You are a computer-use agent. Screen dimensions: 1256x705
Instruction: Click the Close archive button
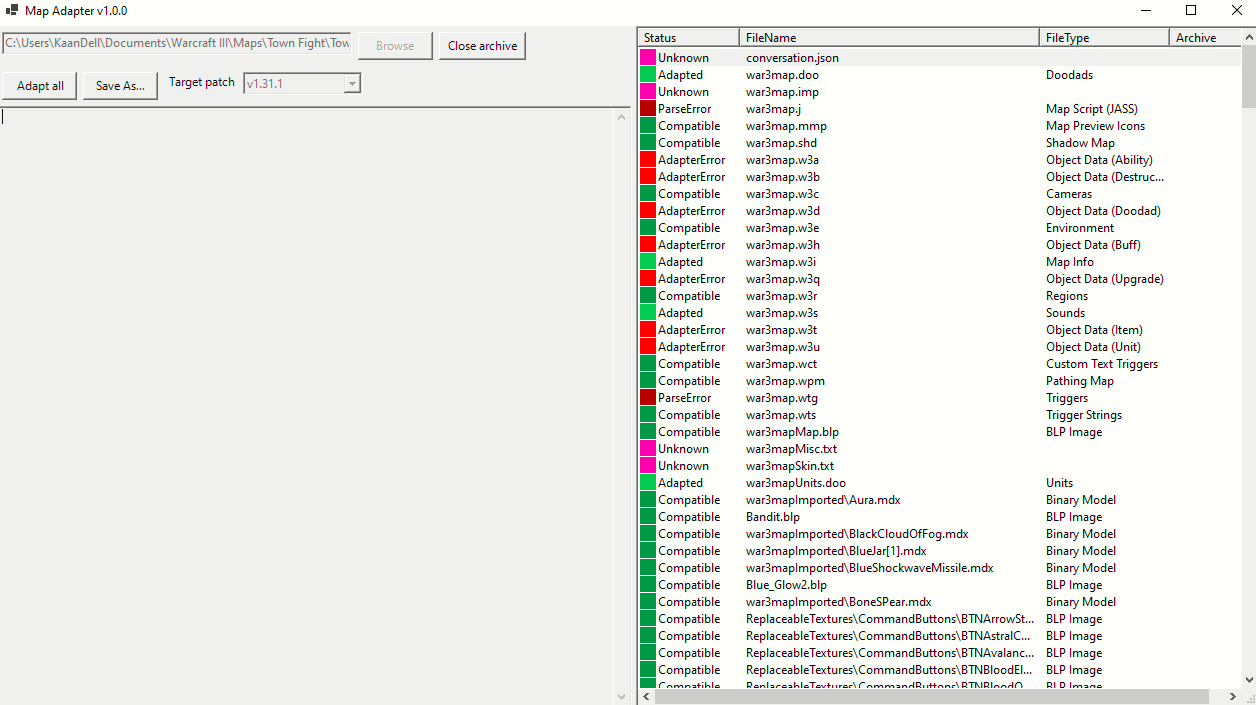(x=482, y=46)
